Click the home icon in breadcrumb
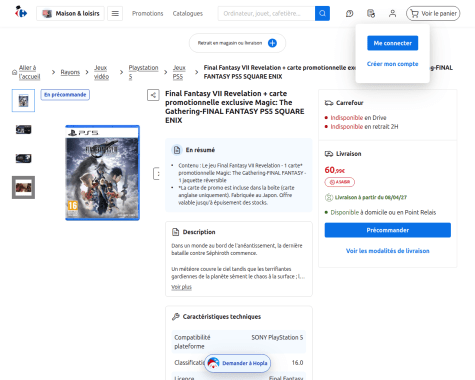The image size is (475, 380). (14, 72)
